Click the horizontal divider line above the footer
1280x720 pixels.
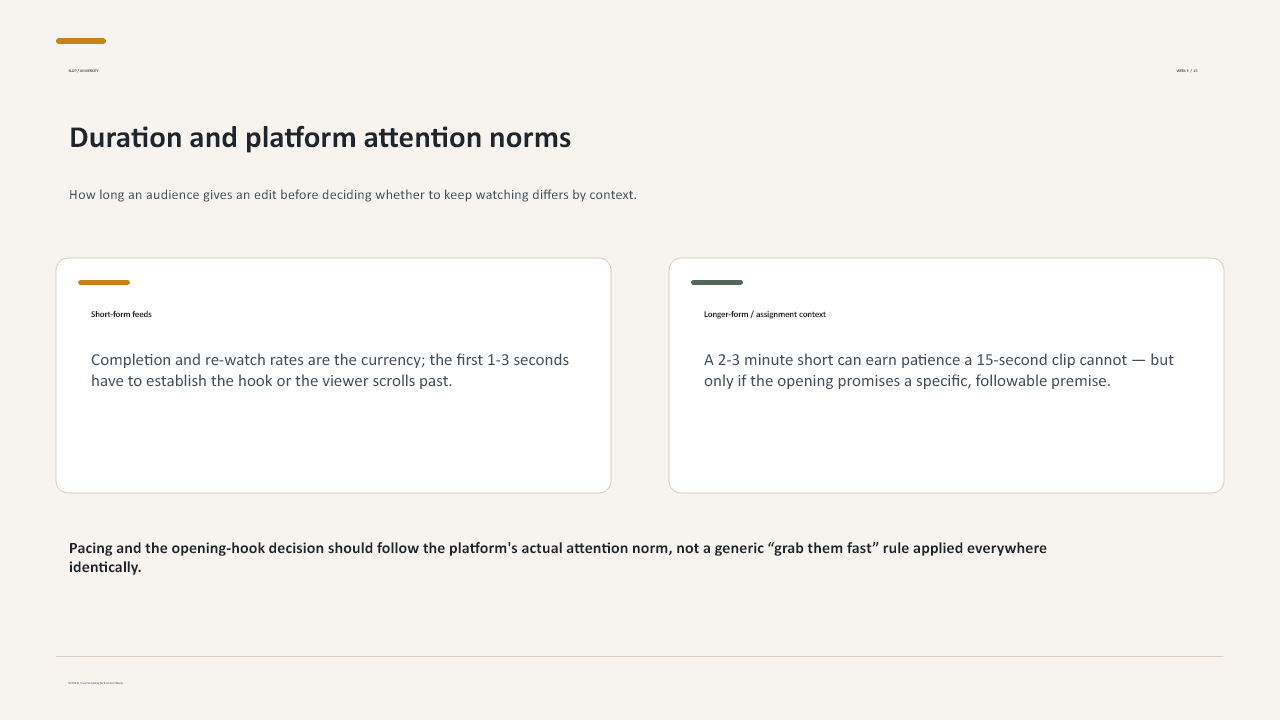(x=640, y=657)
